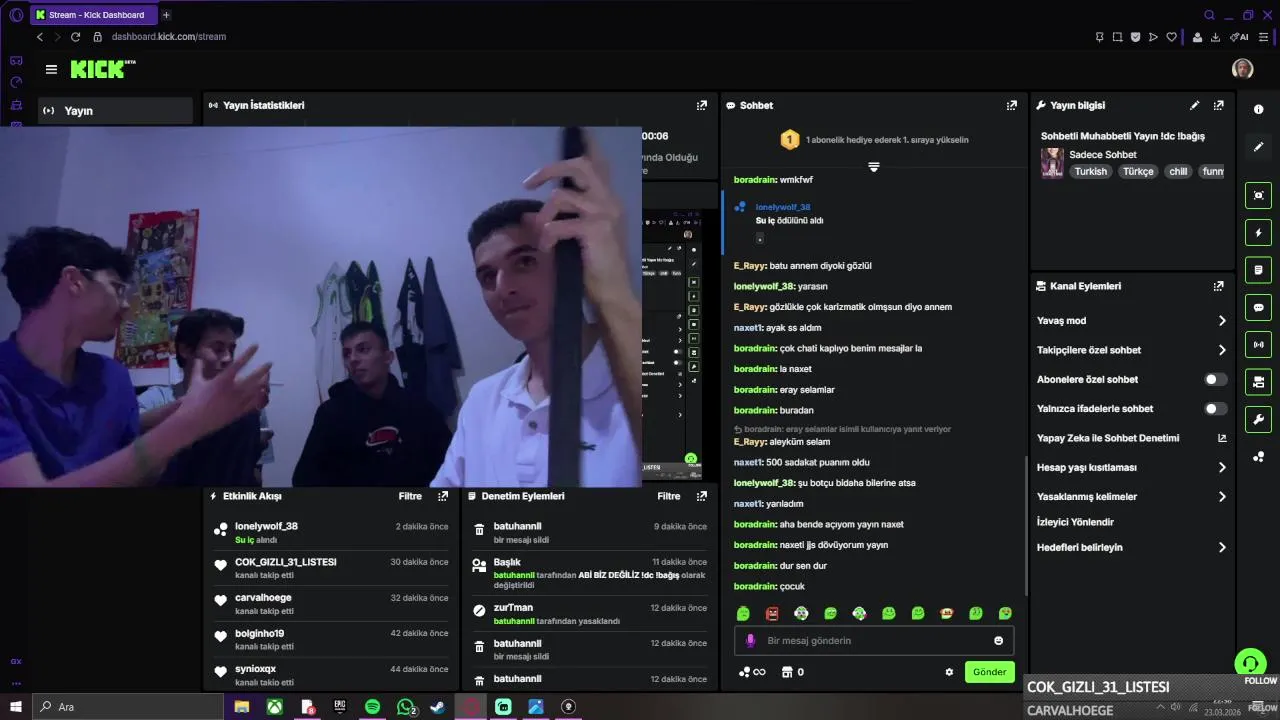This screenshot has height=720, width=1280.
Task: Collapse the pinned chat leaderboard handle
Action: 873,167
